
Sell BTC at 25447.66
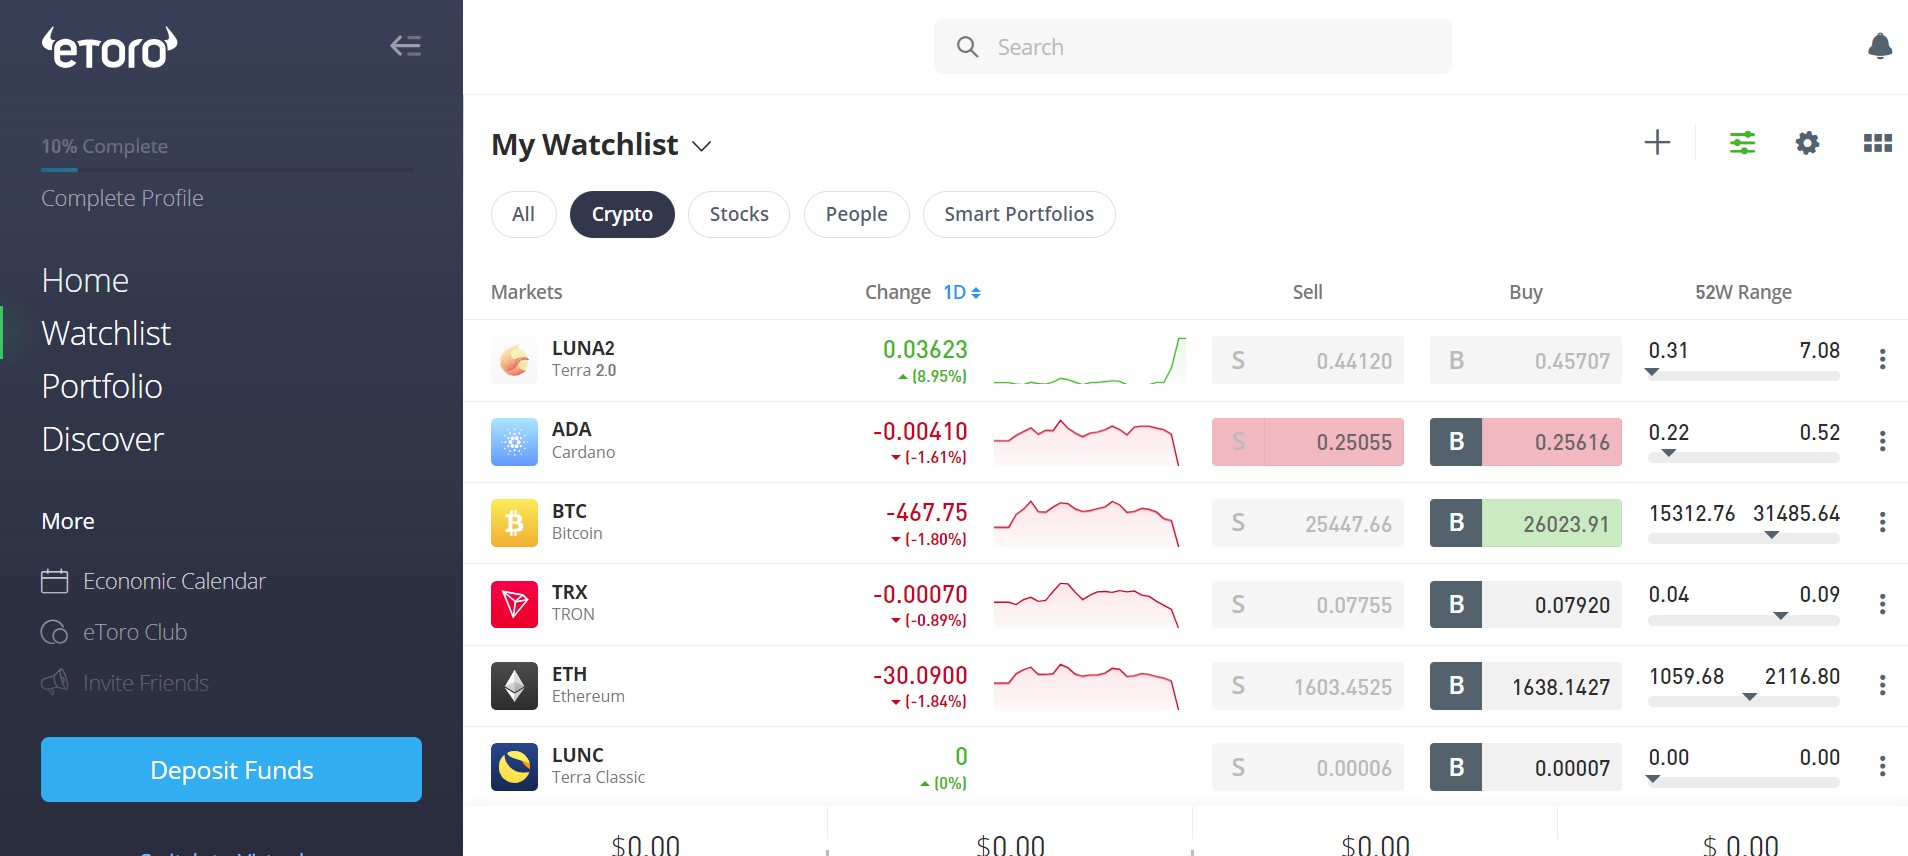(x=1307, y=523)
